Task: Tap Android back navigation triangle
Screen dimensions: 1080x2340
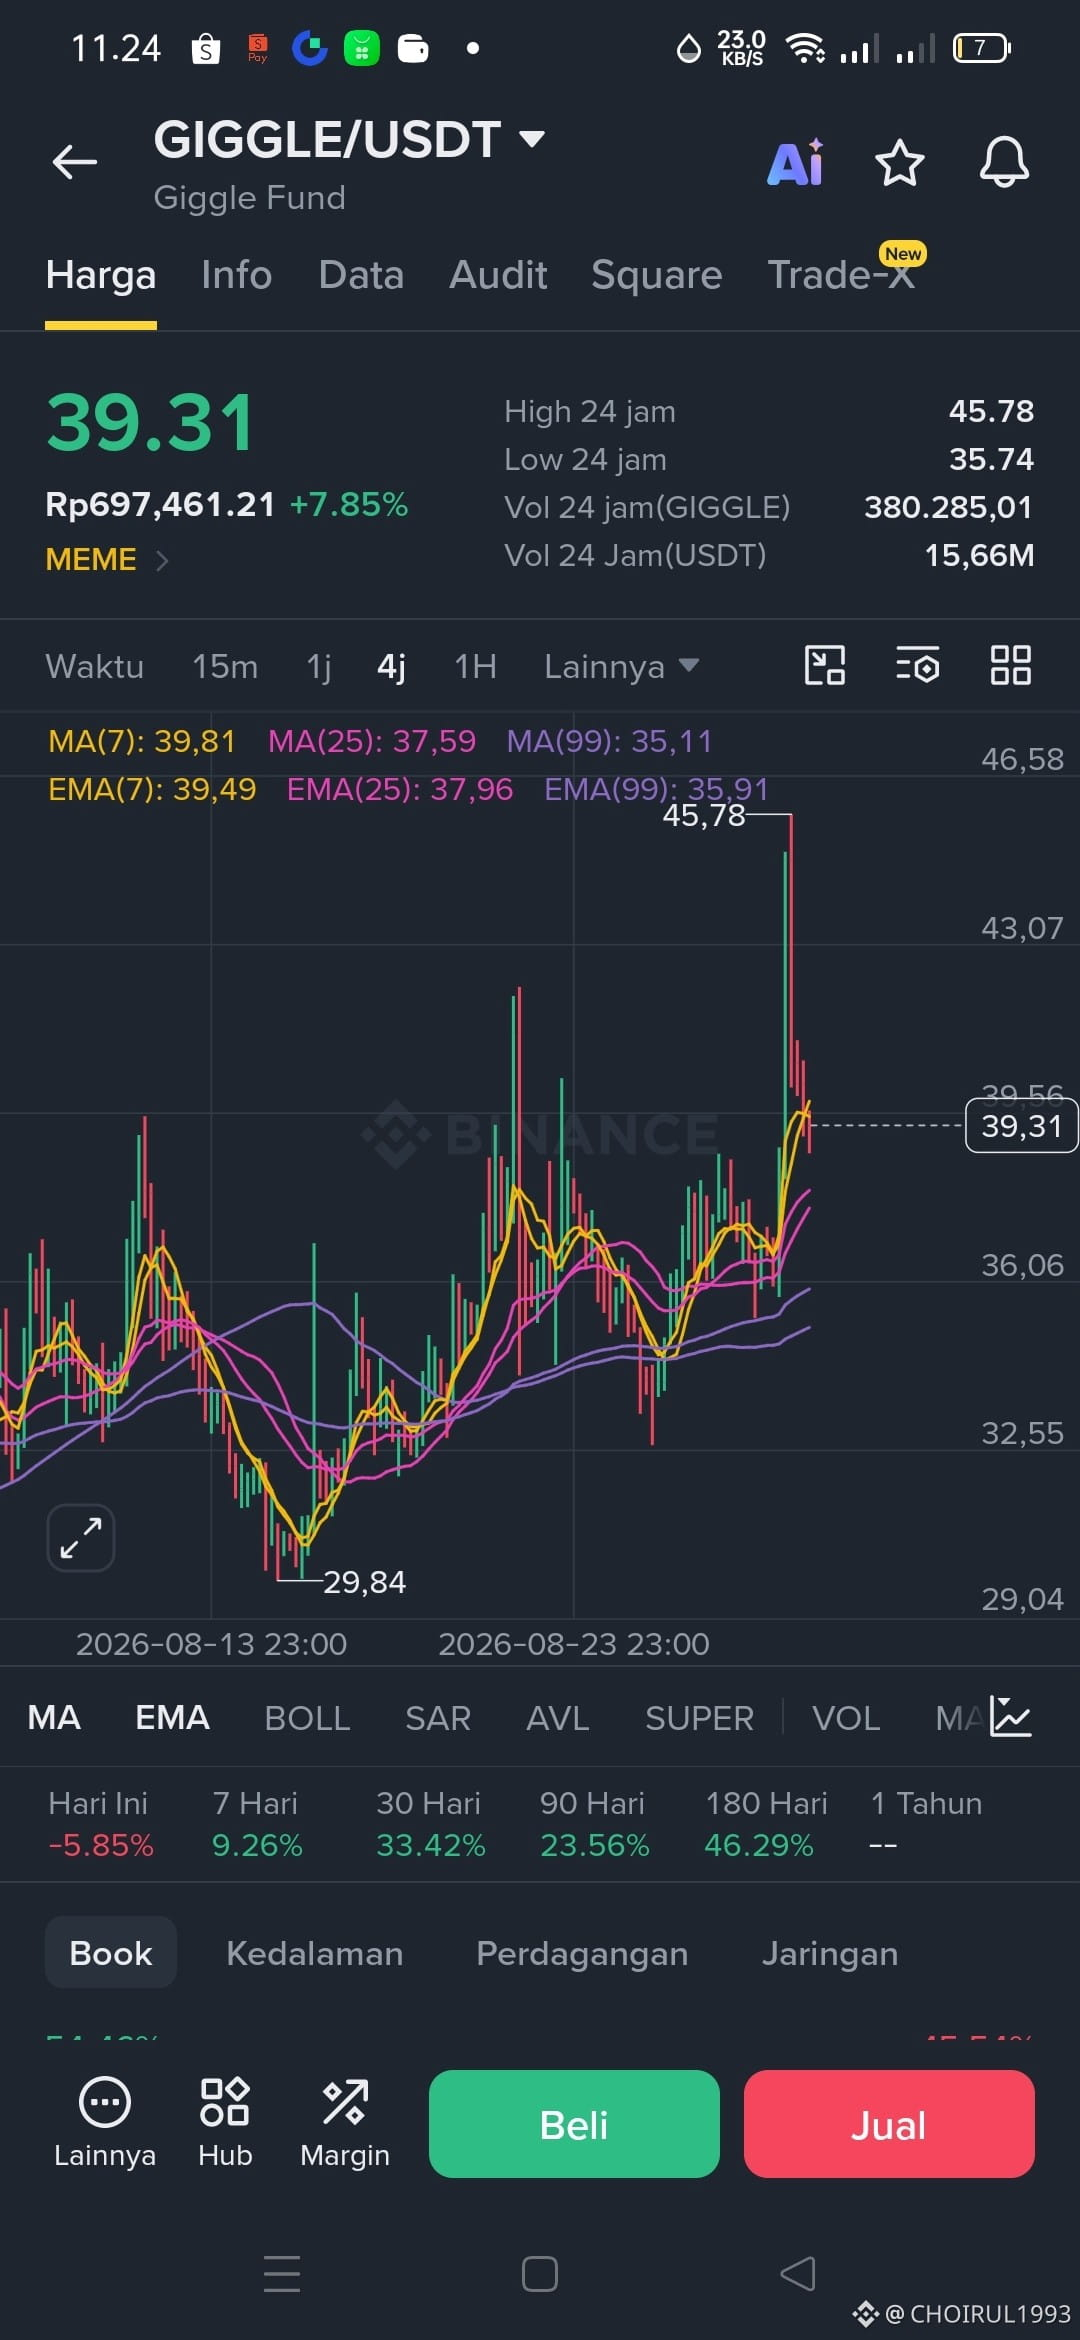Action: tap(798, 2273)
